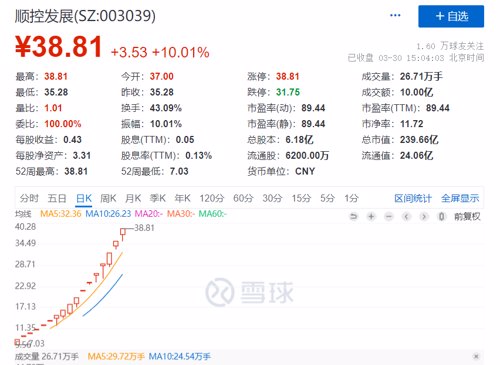This screenshot has width=500, height=365.
Task: Open 全屏显示 fullscreen chart view
Action: click(460, 198)
